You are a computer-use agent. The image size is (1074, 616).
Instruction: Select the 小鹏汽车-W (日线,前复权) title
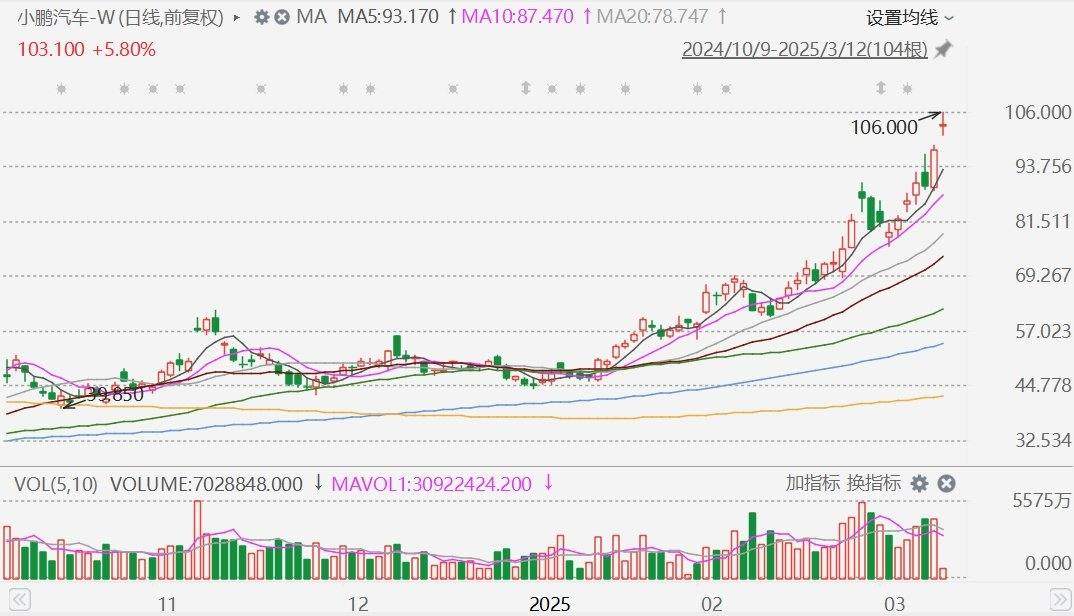[118, 17]
